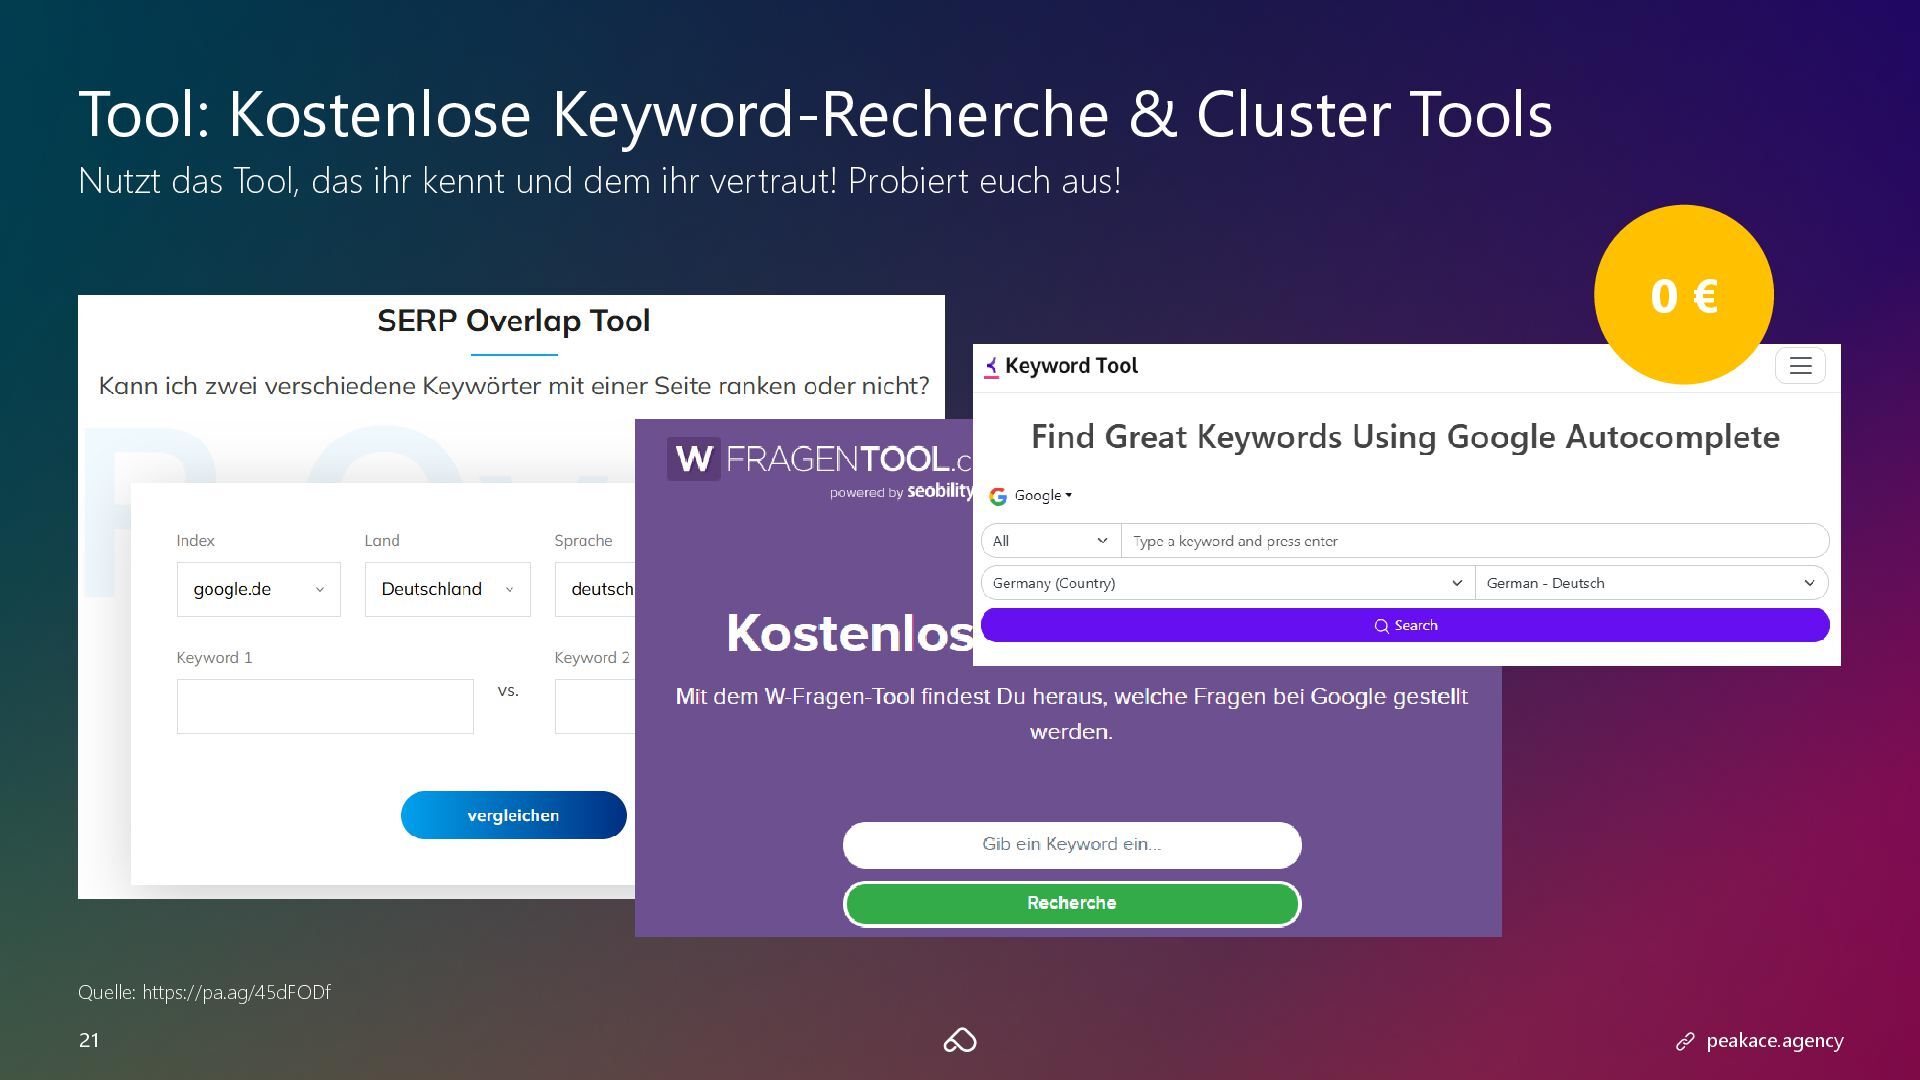Click the Keyword Tool logo icon
This screenshot has width=1920, height=1080.
pos(991,367)
